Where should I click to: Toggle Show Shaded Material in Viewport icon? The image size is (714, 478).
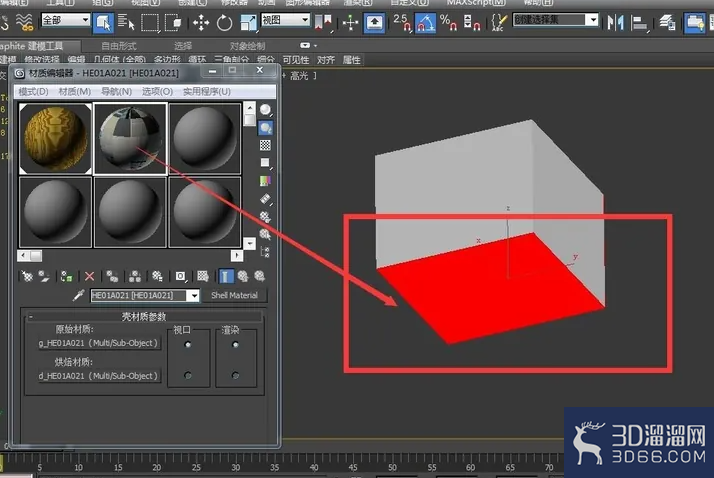coord(203,276)
